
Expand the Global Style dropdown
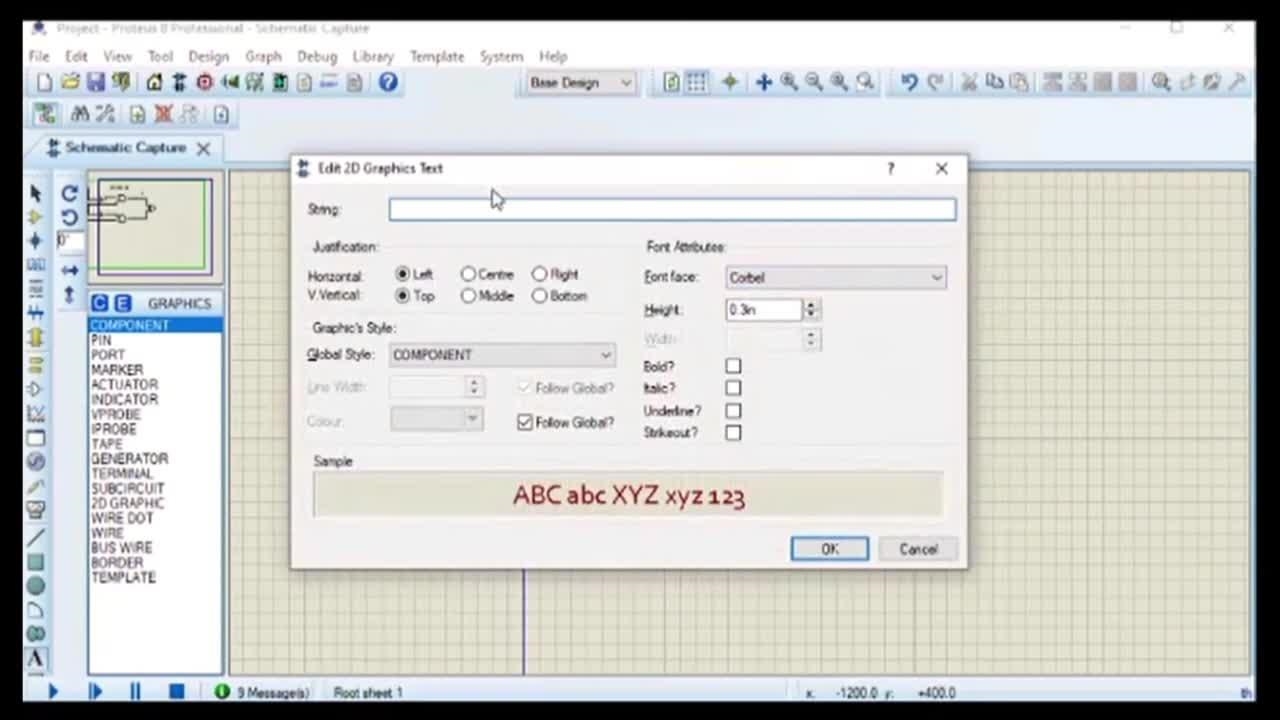(x=501, y=355)
